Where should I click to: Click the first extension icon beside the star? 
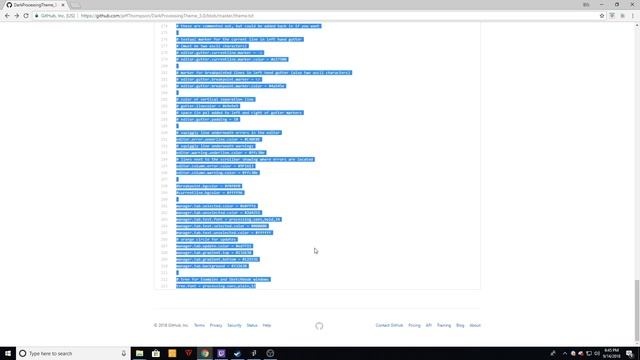(x=612, y=16)
